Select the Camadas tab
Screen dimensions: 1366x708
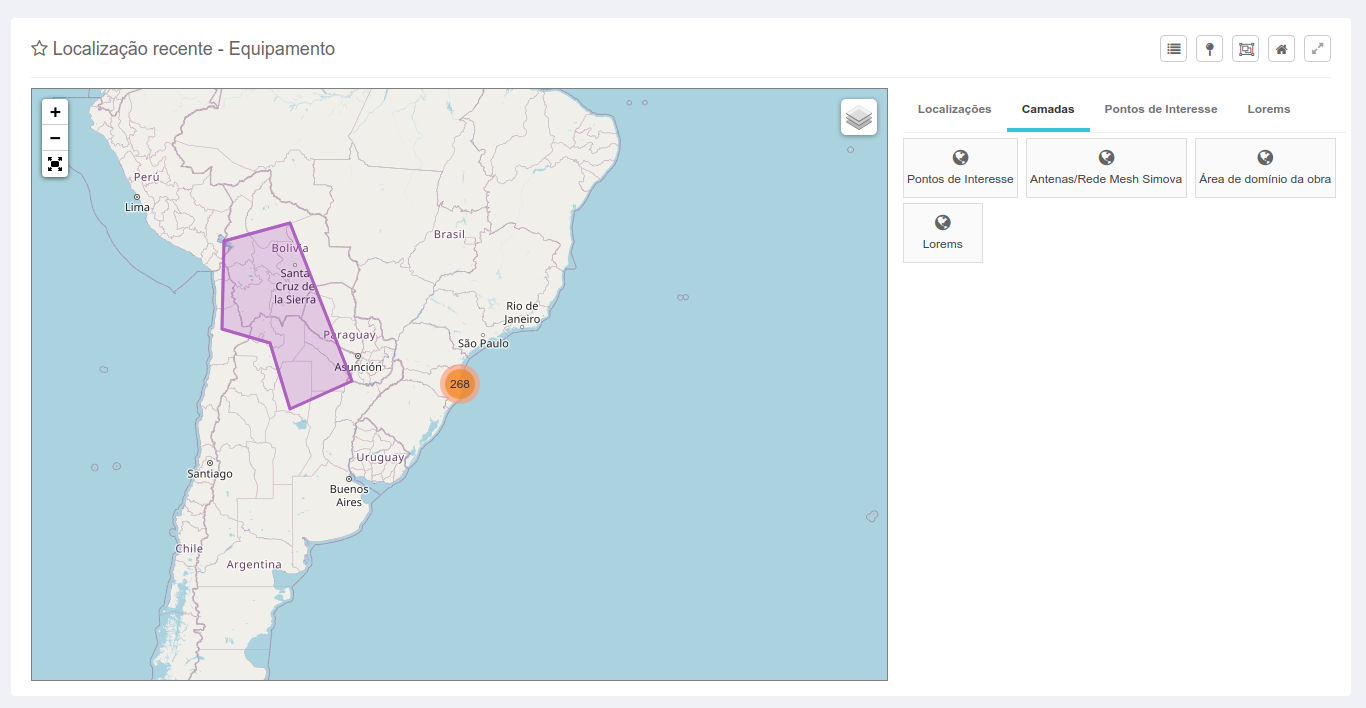(x=1048, y=109)
